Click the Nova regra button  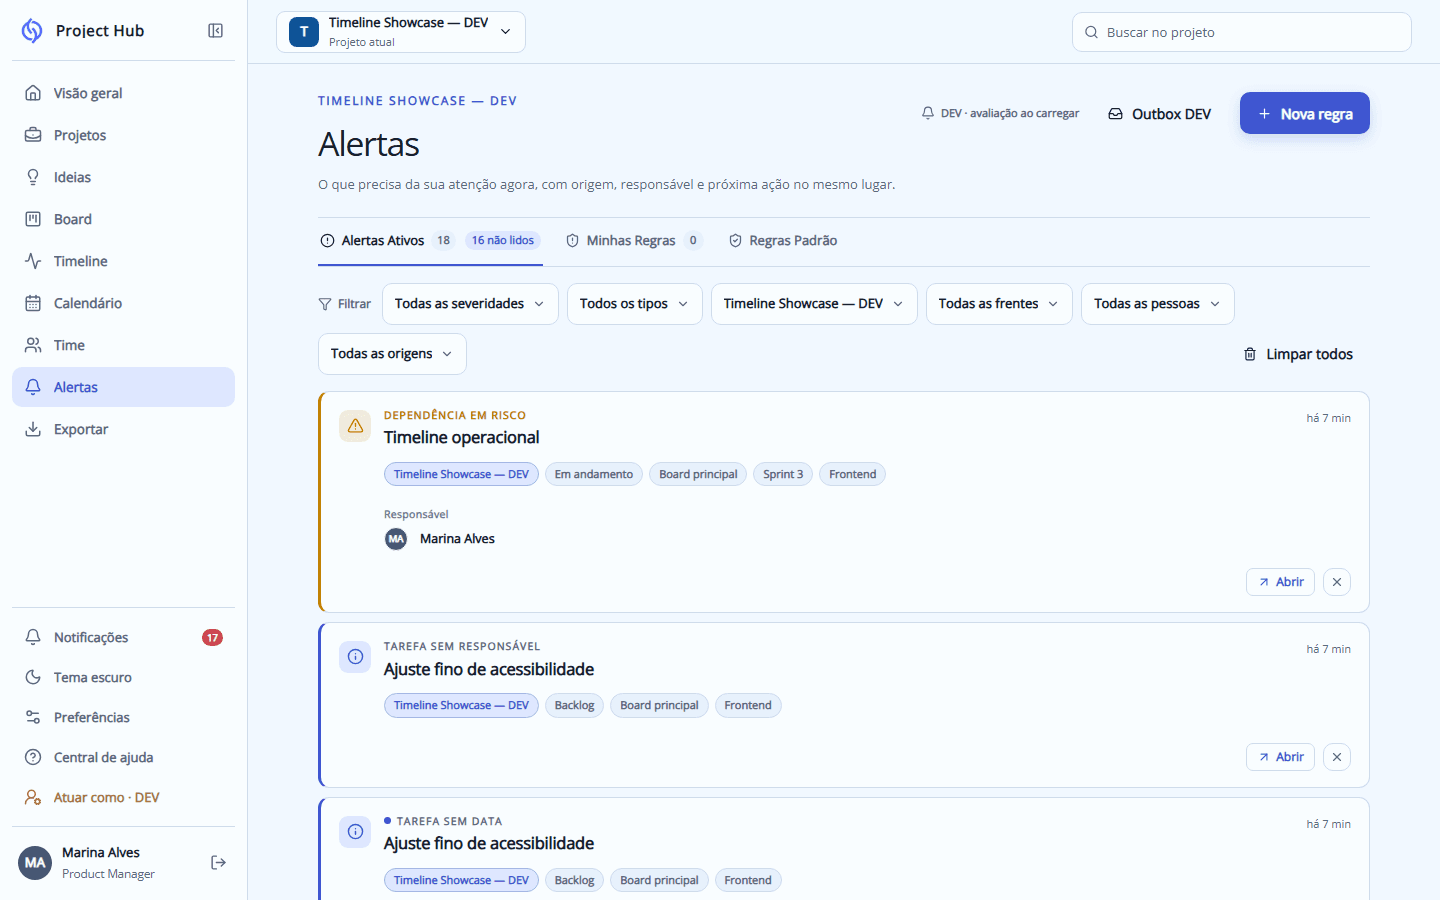click(1305, 113)
